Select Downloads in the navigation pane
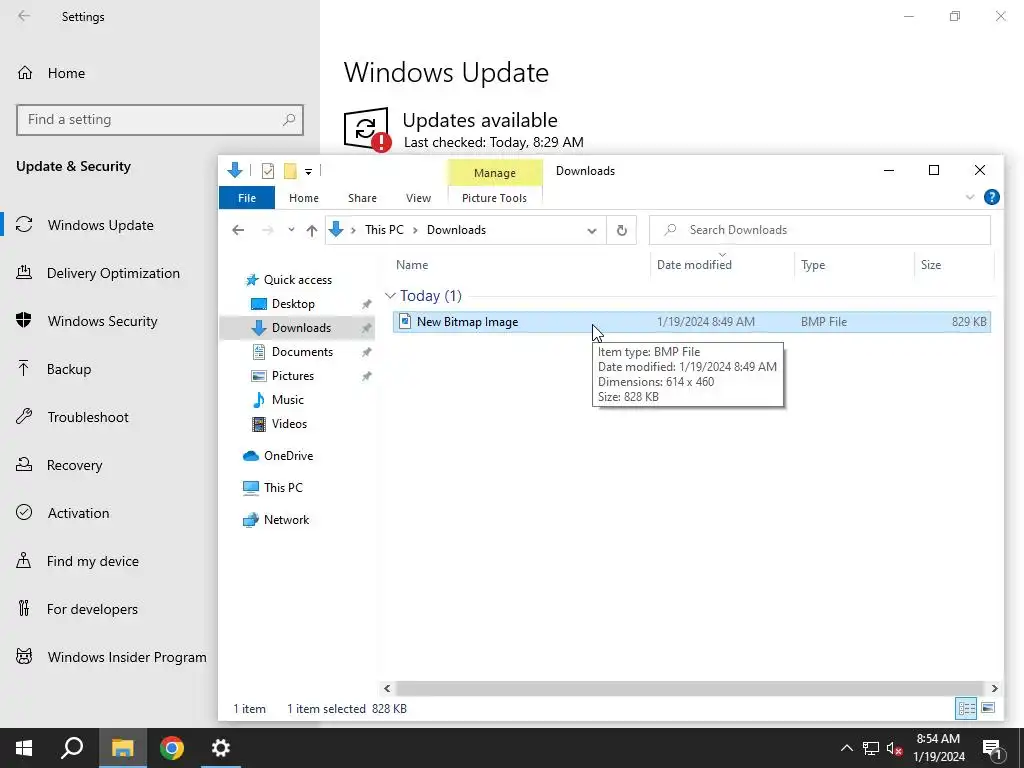 pos(301,328)
